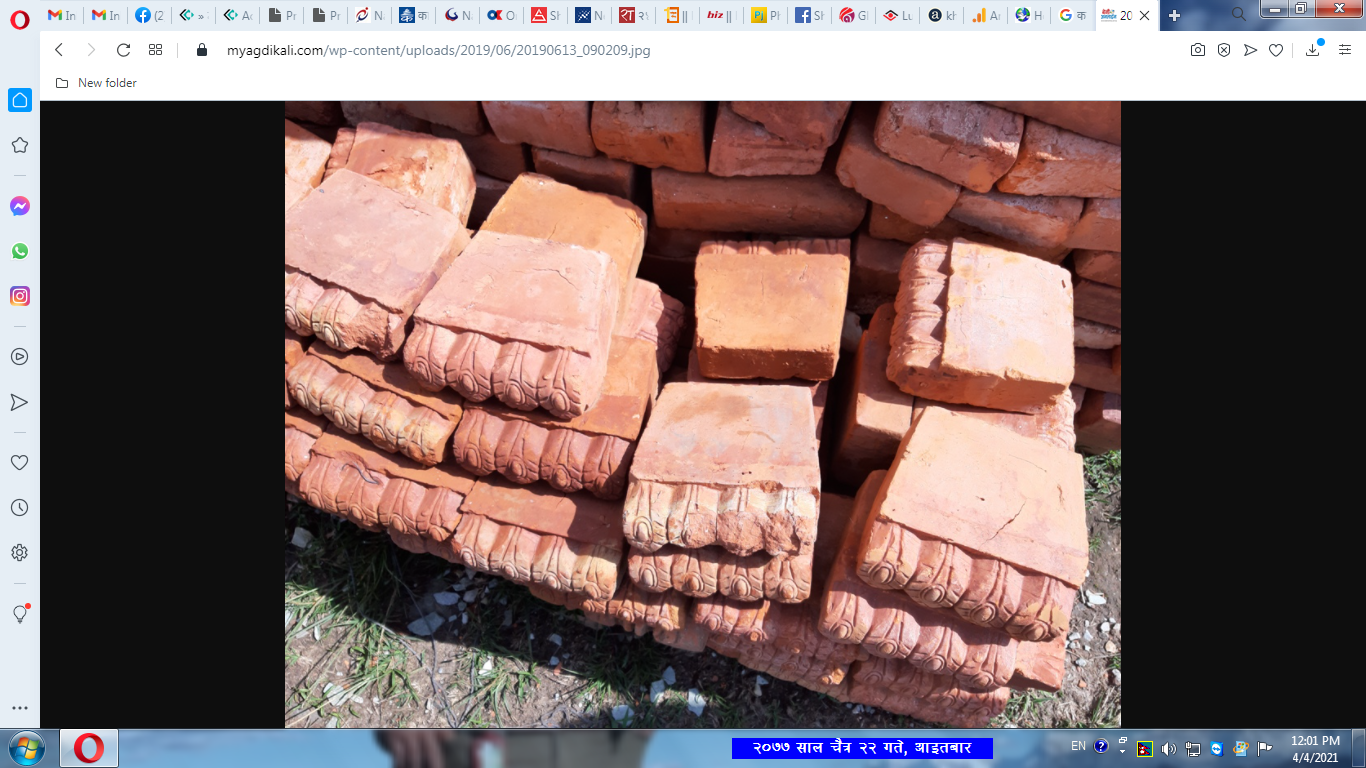Open Easy Setup sliders menu
1366x768 pixels.
tap(1345, 50)
